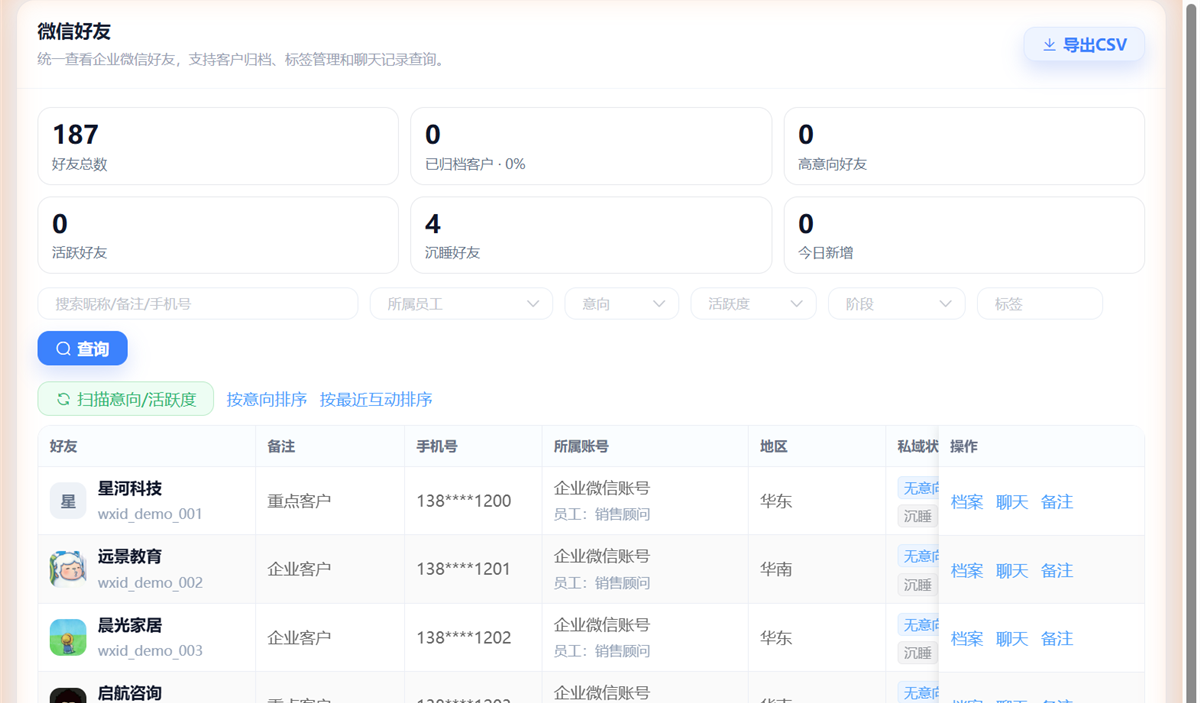
Task: Click 重点客户 remark in 星河科技 row
Action: [x=299, y=501]
